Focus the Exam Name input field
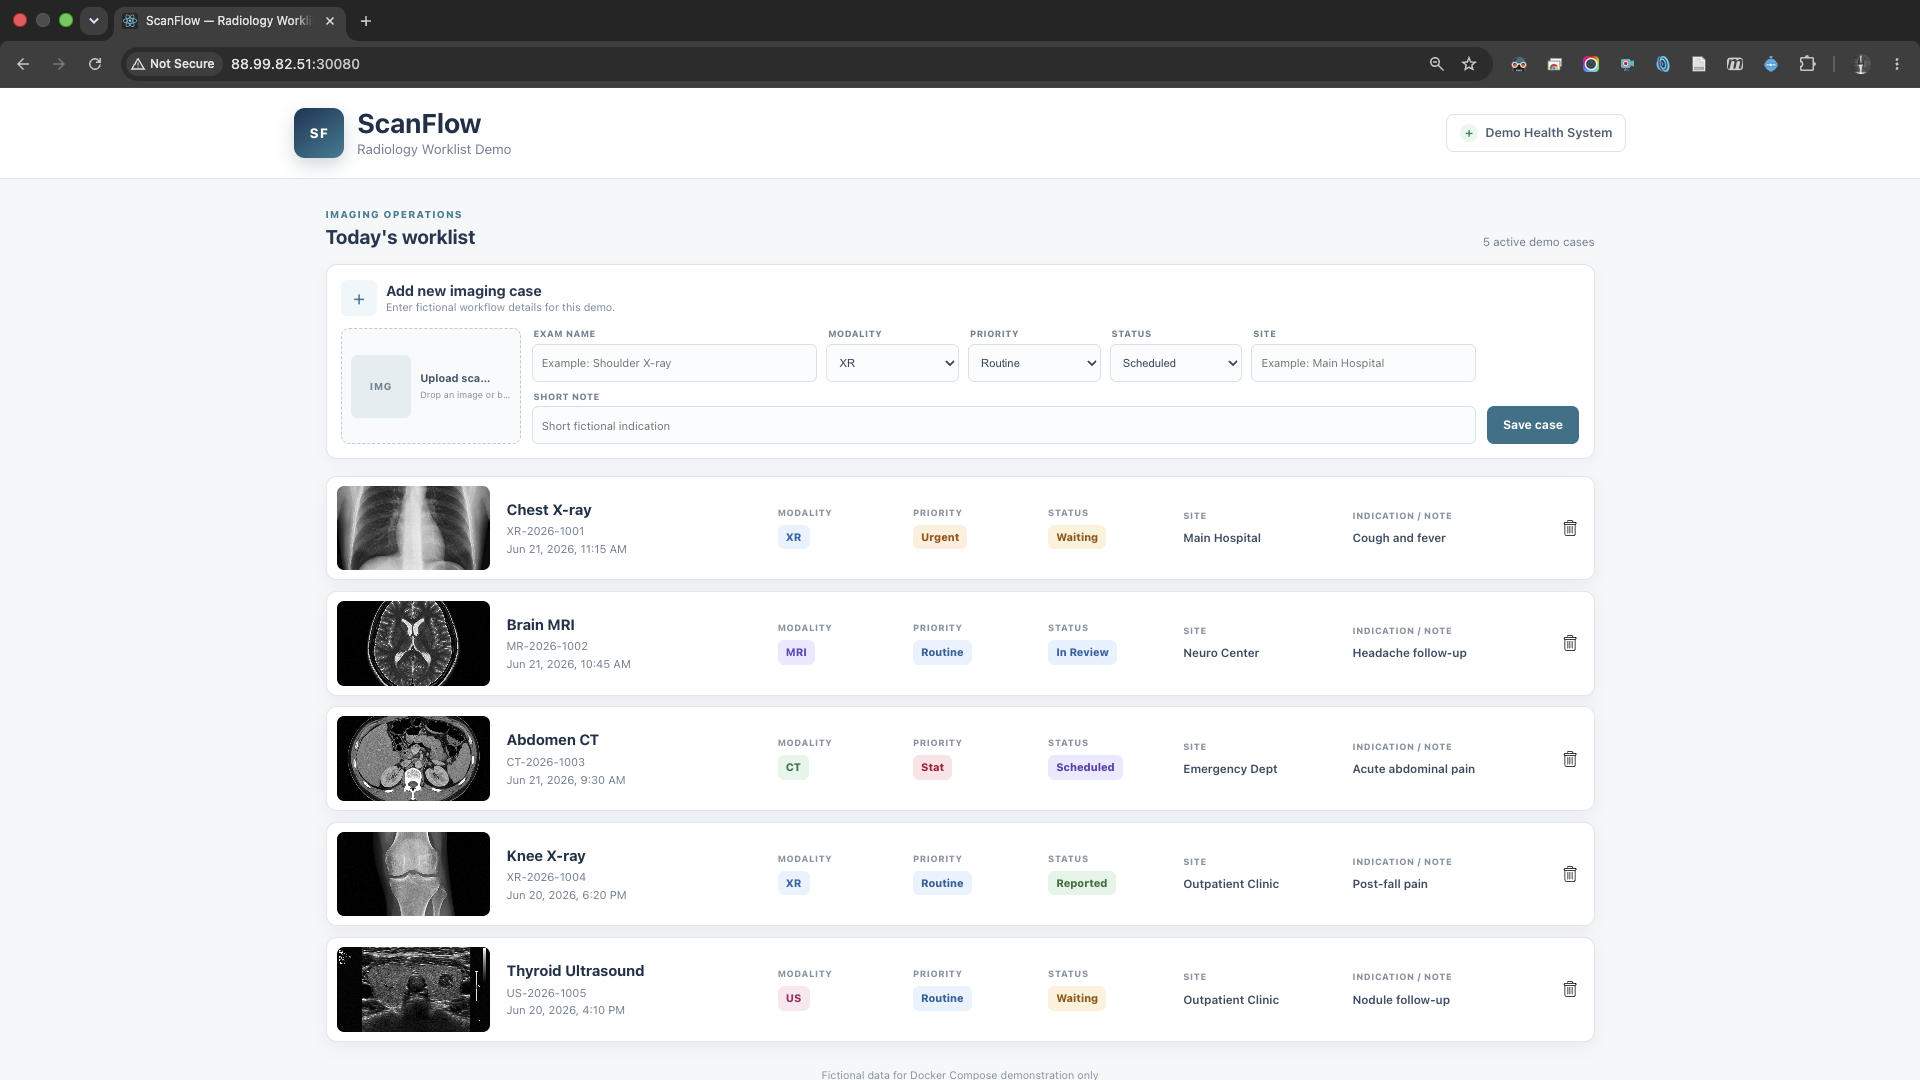This screenshot has height=1080, width=1920. click(x=674, y=363)
